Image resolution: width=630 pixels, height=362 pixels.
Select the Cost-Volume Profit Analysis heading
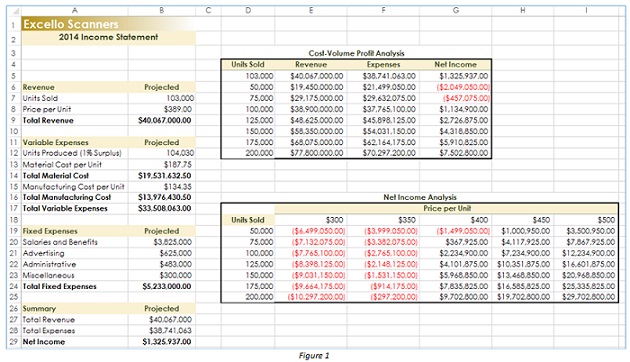tap(356, 53)
